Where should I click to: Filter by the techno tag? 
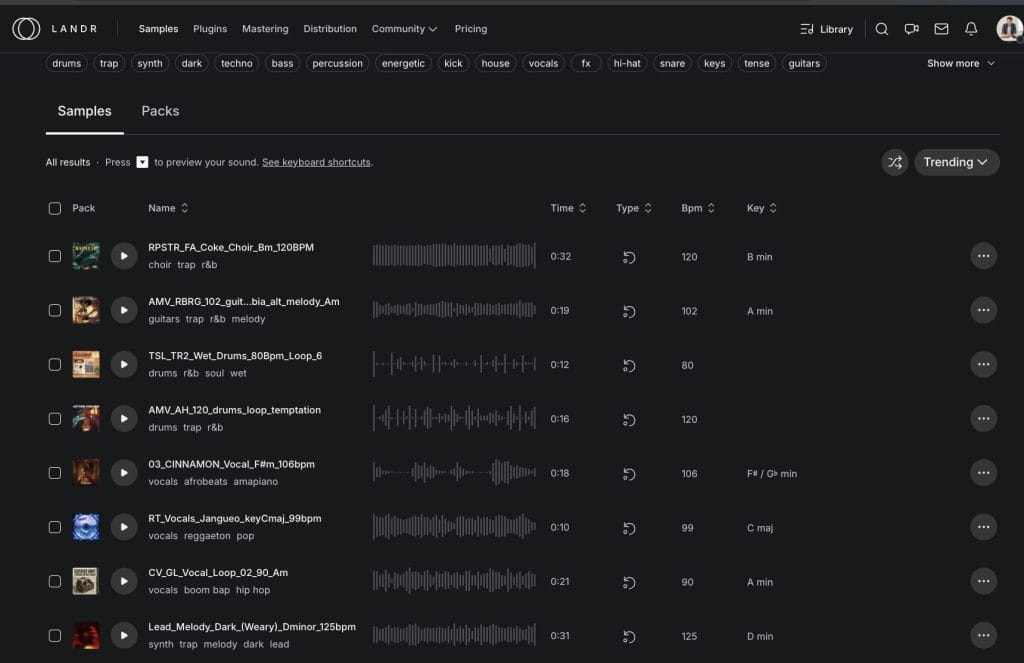point(237,64)
